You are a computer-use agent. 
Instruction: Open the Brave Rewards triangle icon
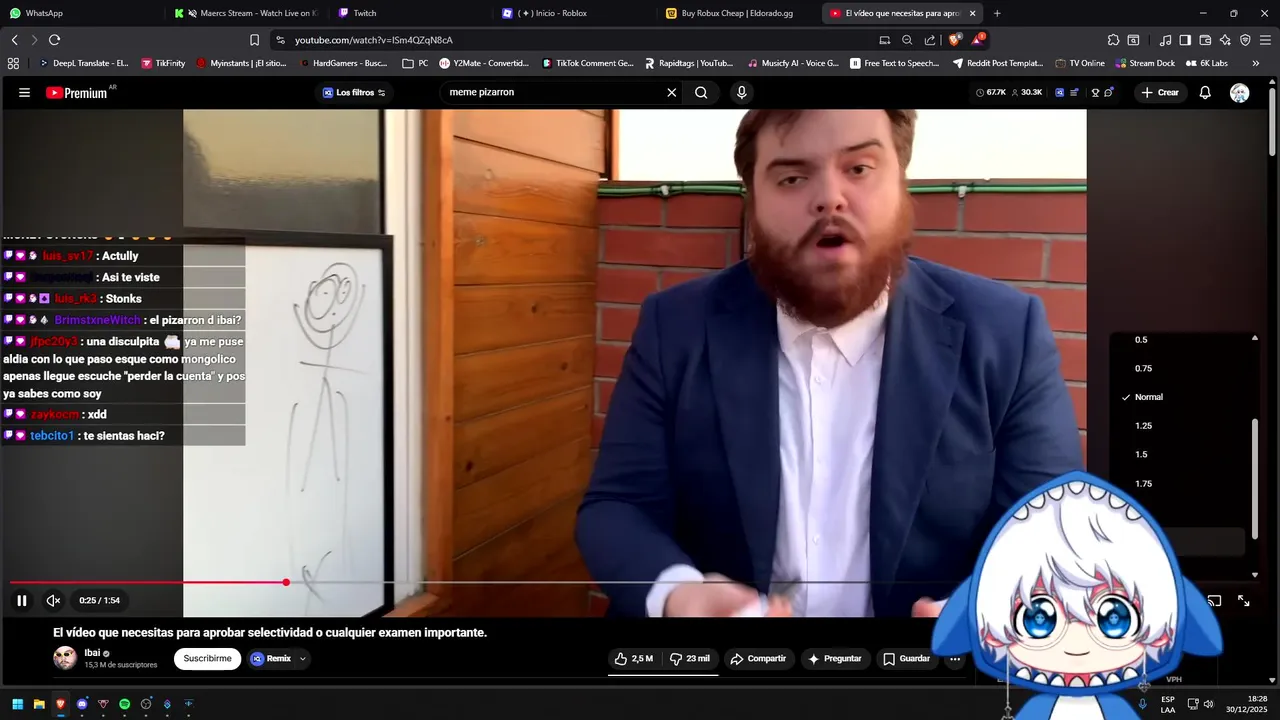tap(978, 40)
